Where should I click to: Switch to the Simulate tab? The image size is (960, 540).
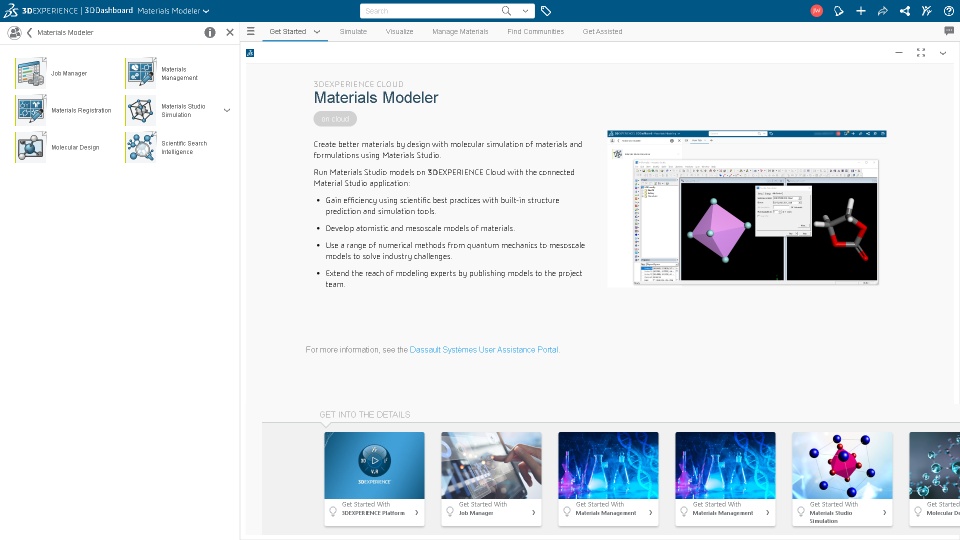coord(353,31)
